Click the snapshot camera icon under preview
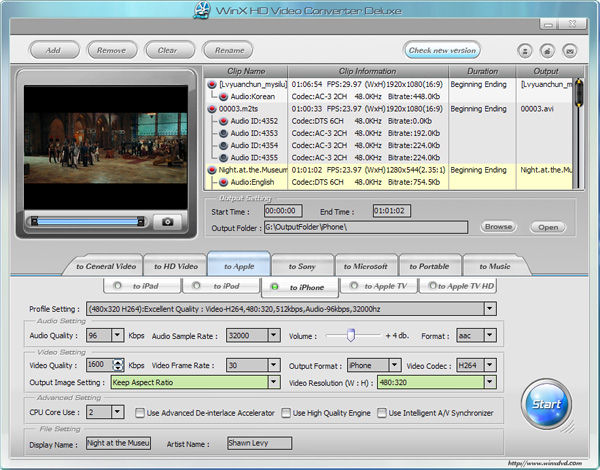The width and height of the screenshot is (600, 470). click(x=167, y=222)
